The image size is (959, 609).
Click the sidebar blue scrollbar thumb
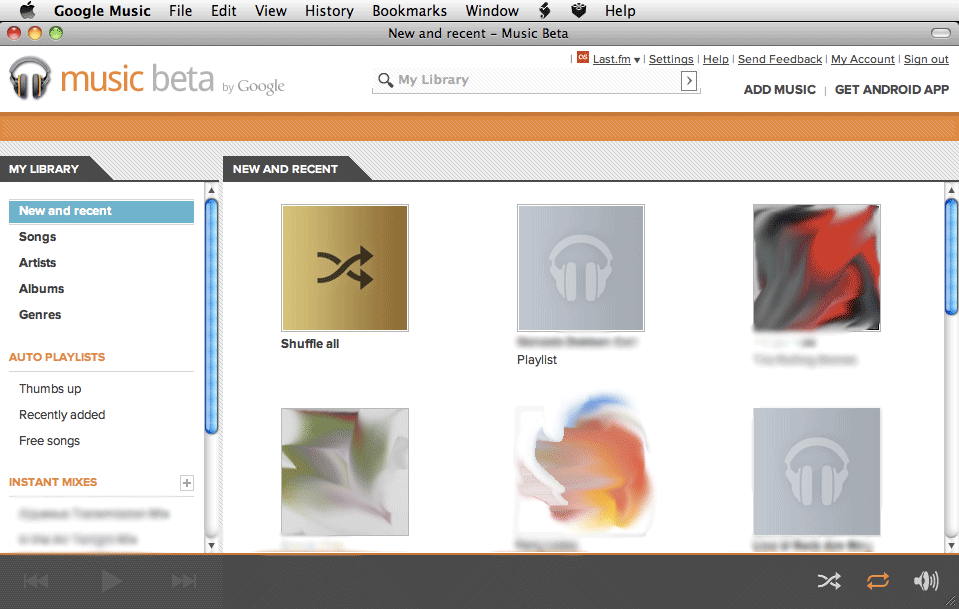pos(211,317)
